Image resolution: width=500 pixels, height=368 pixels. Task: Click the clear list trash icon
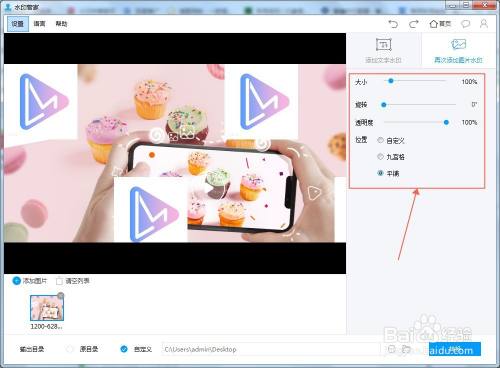click(x=59, y=281)
